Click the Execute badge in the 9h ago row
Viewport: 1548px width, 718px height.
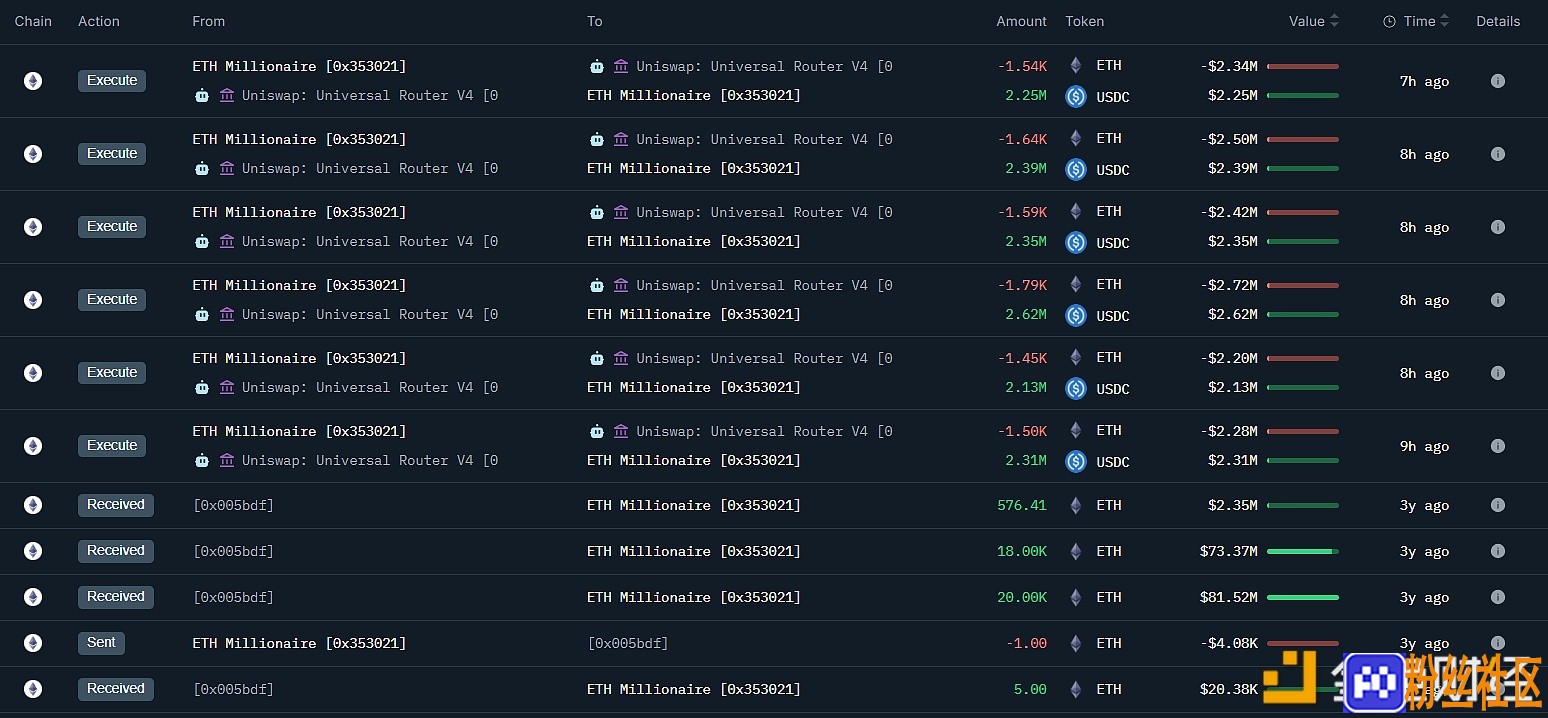coord(112,446)
